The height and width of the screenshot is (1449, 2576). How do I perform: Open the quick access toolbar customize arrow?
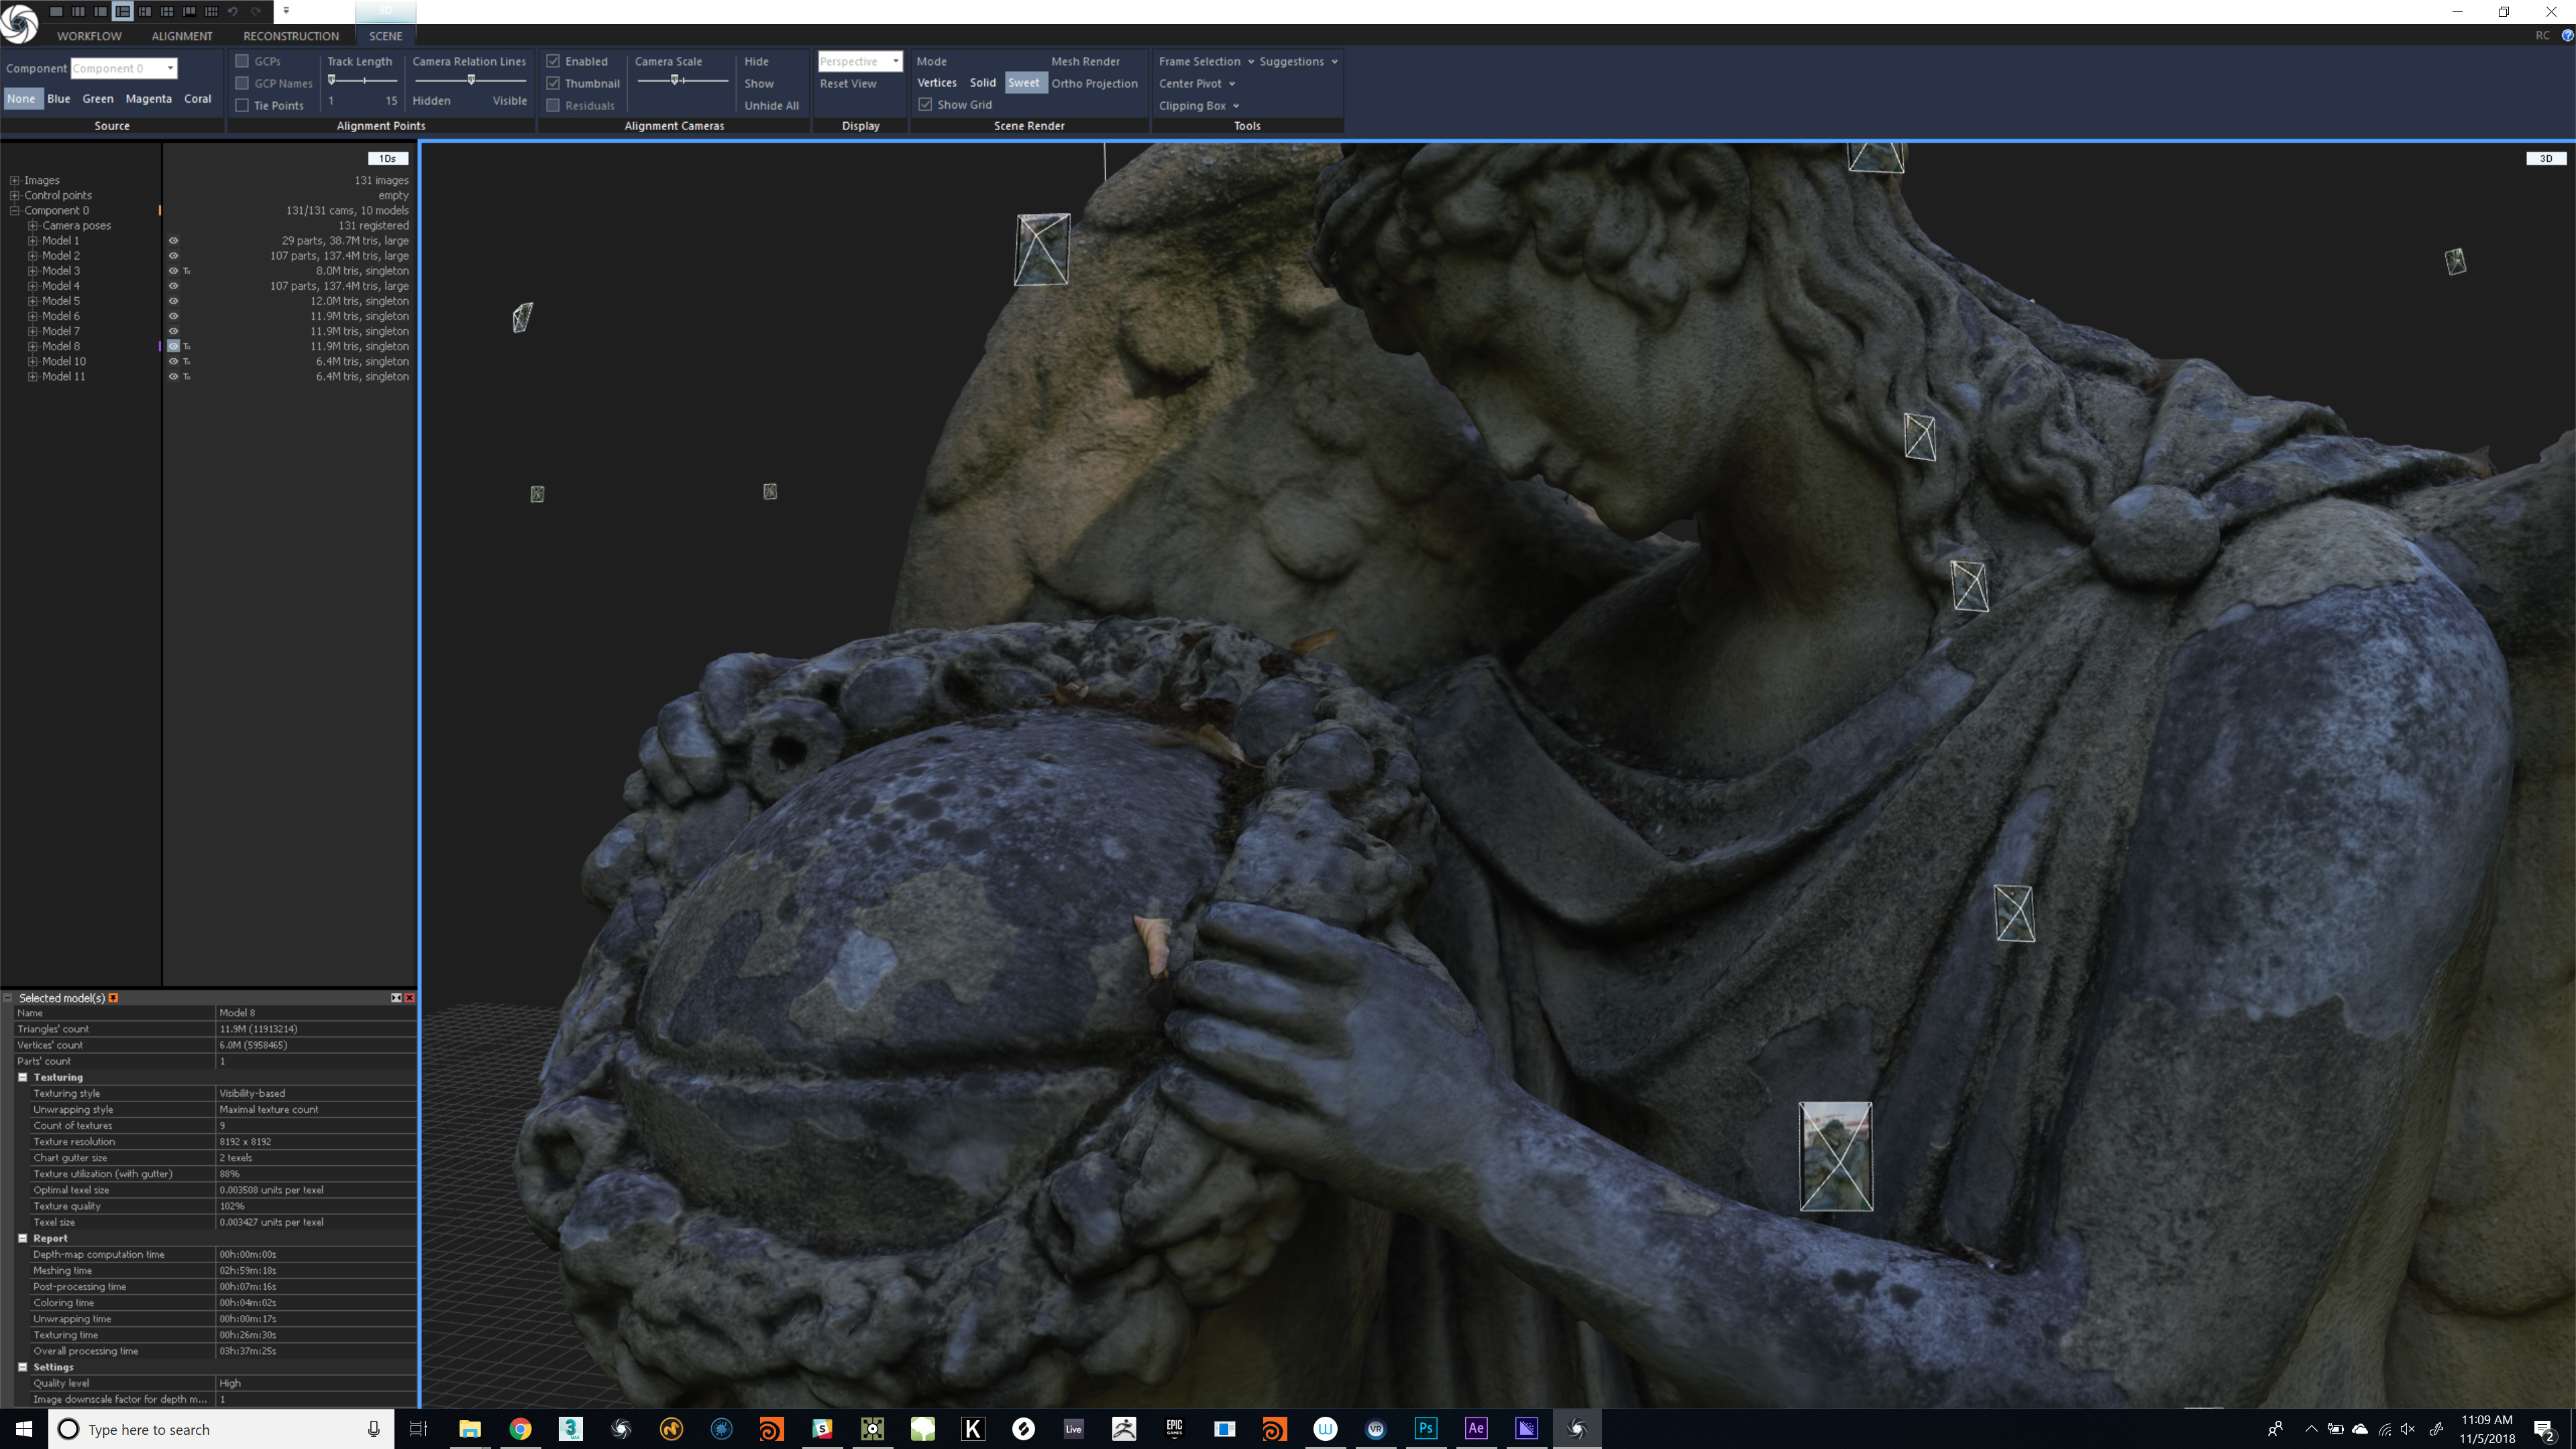(286, 11)
